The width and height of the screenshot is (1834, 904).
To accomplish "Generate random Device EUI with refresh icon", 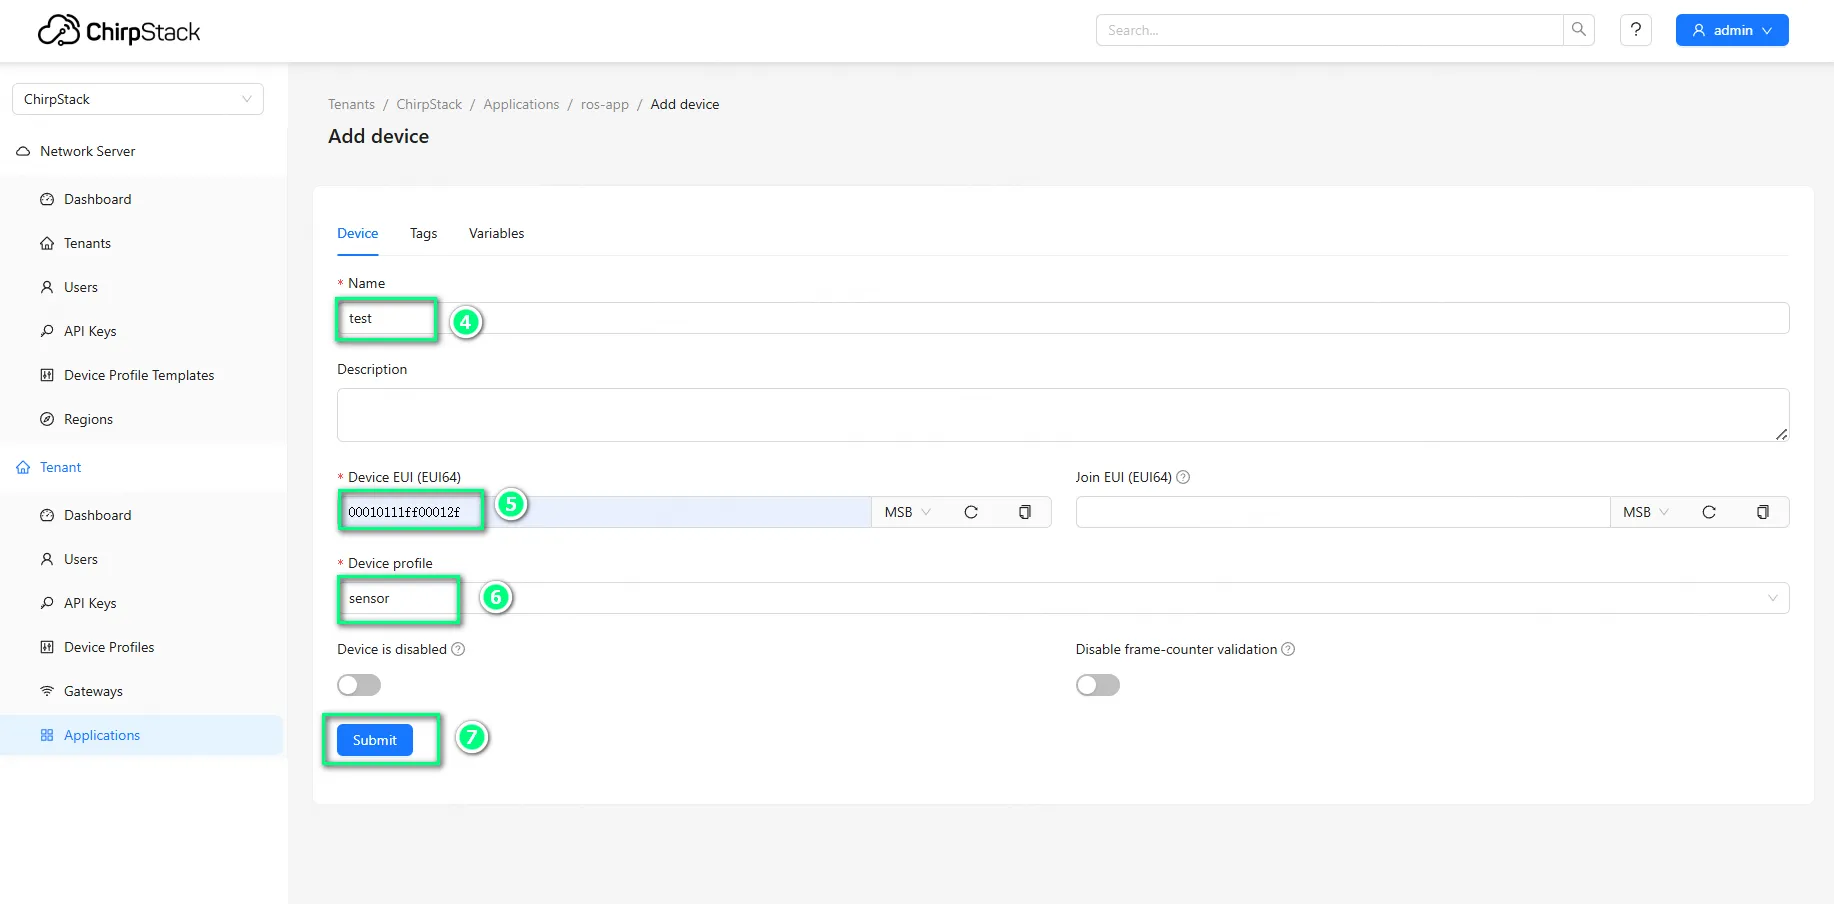I will click(x=970, y=512).
